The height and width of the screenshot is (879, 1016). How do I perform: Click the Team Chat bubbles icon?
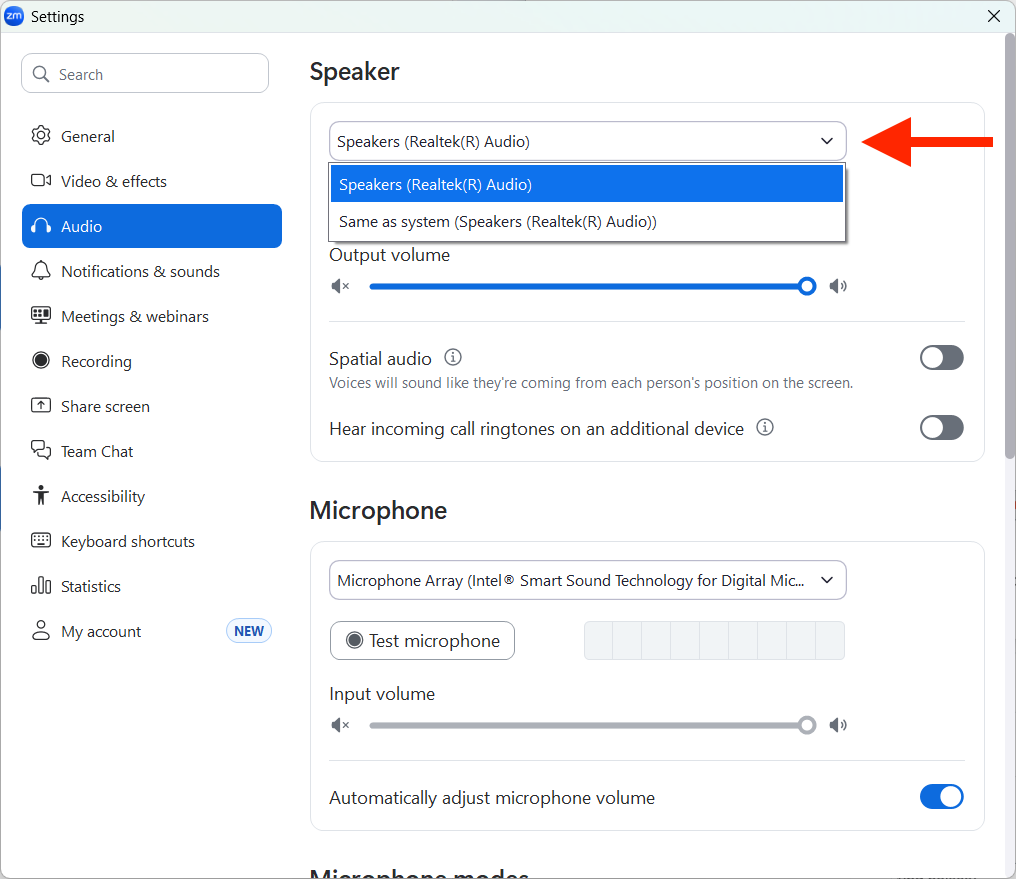(41, 450)
